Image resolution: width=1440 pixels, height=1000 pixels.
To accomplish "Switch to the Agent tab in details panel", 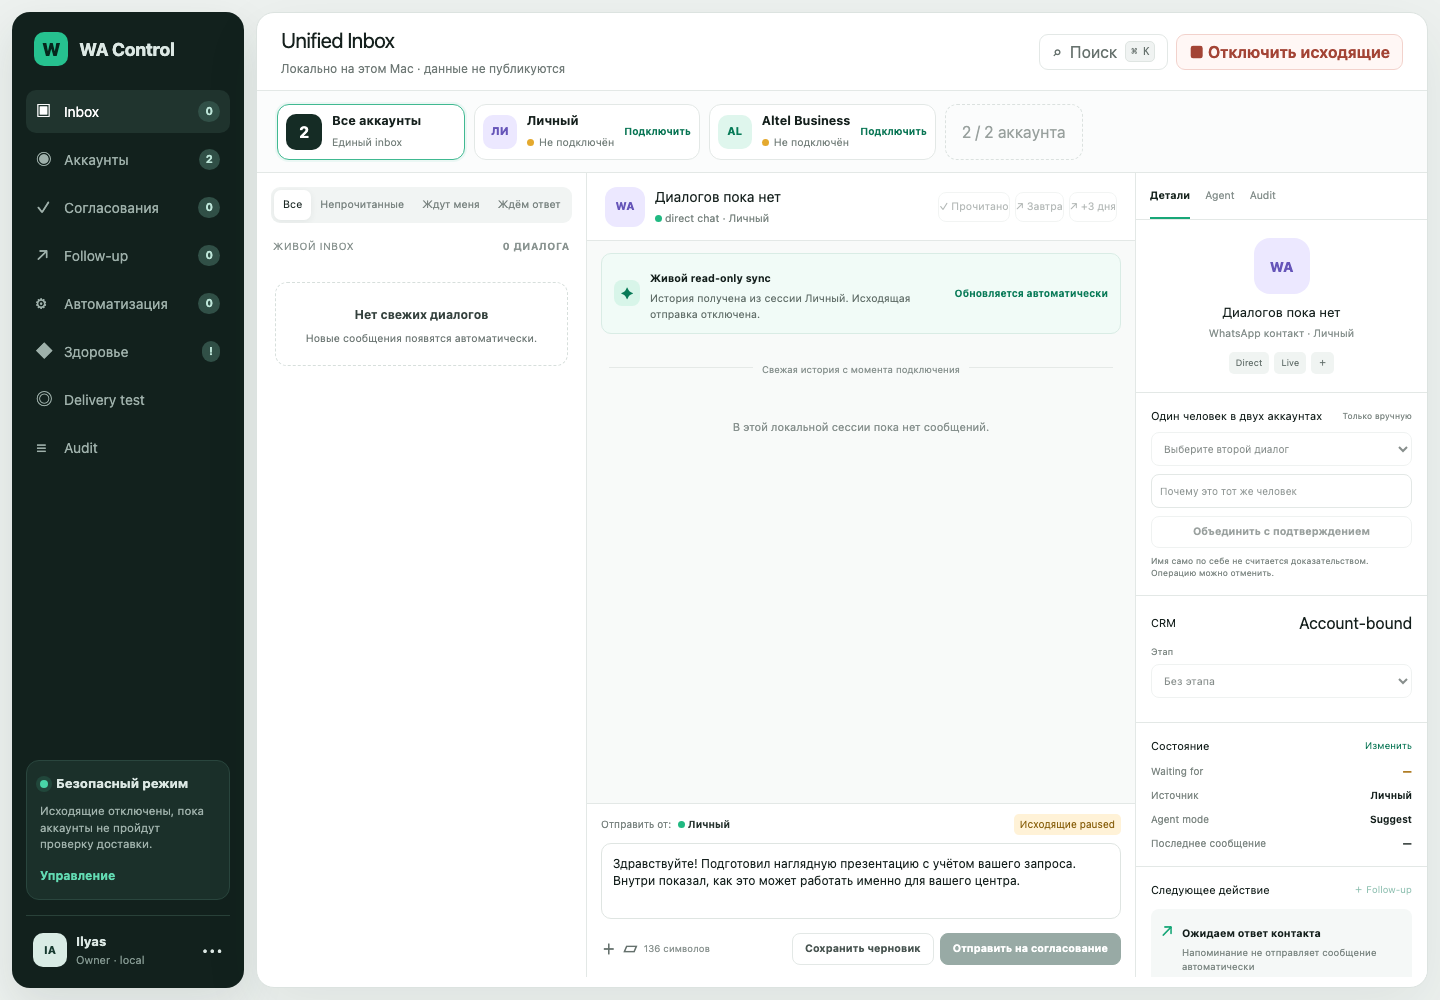I will point(1220,195).
